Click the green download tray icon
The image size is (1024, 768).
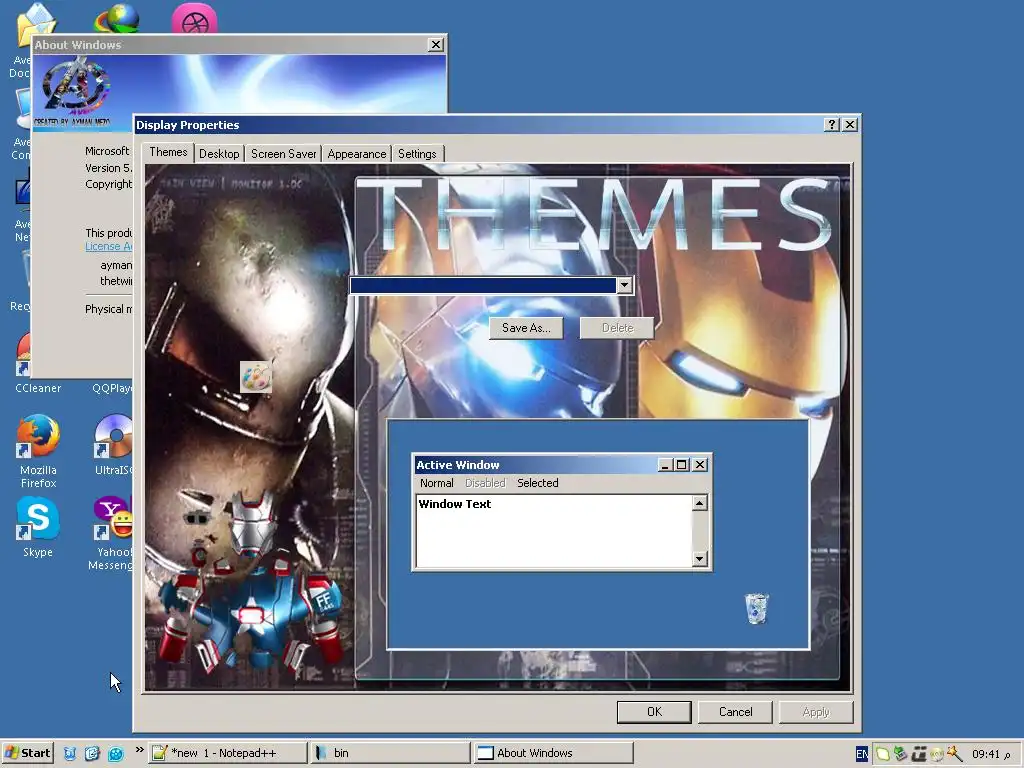pyautogui.click(x=901, y=754)
